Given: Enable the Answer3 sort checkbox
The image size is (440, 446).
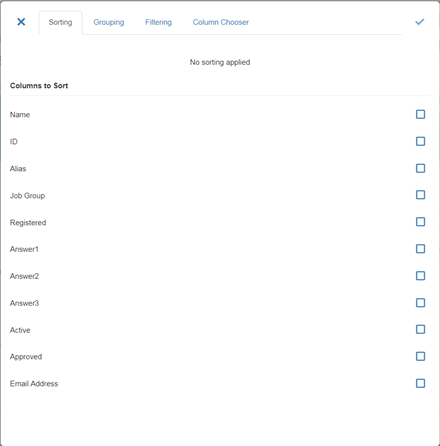Looking at the screenshot, I should tap(420, 303).
